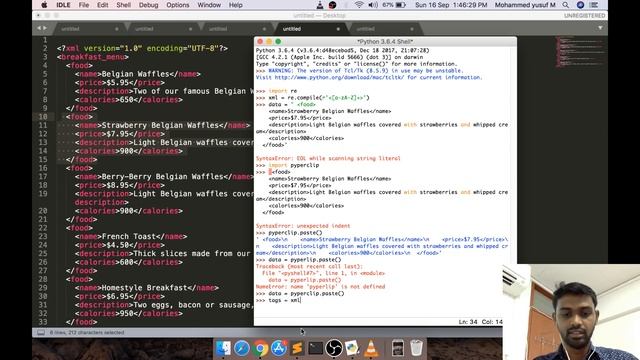Click the 'tags = xml' prompt line
The width and height of the screenshot is (640, 360).
tap(278, 300)
